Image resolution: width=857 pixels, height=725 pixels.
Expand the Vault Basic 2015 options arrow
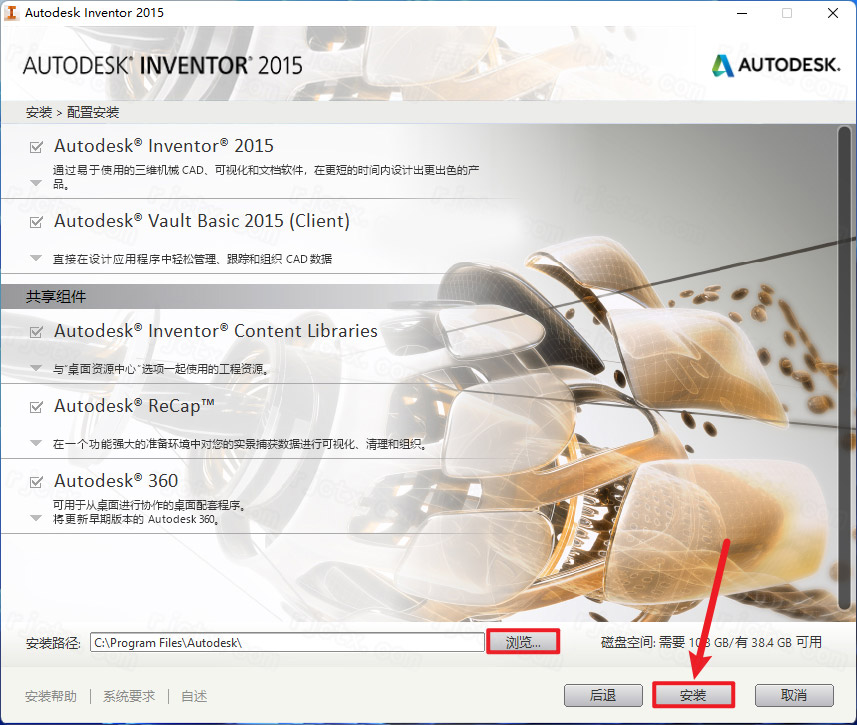pos(36,258)
